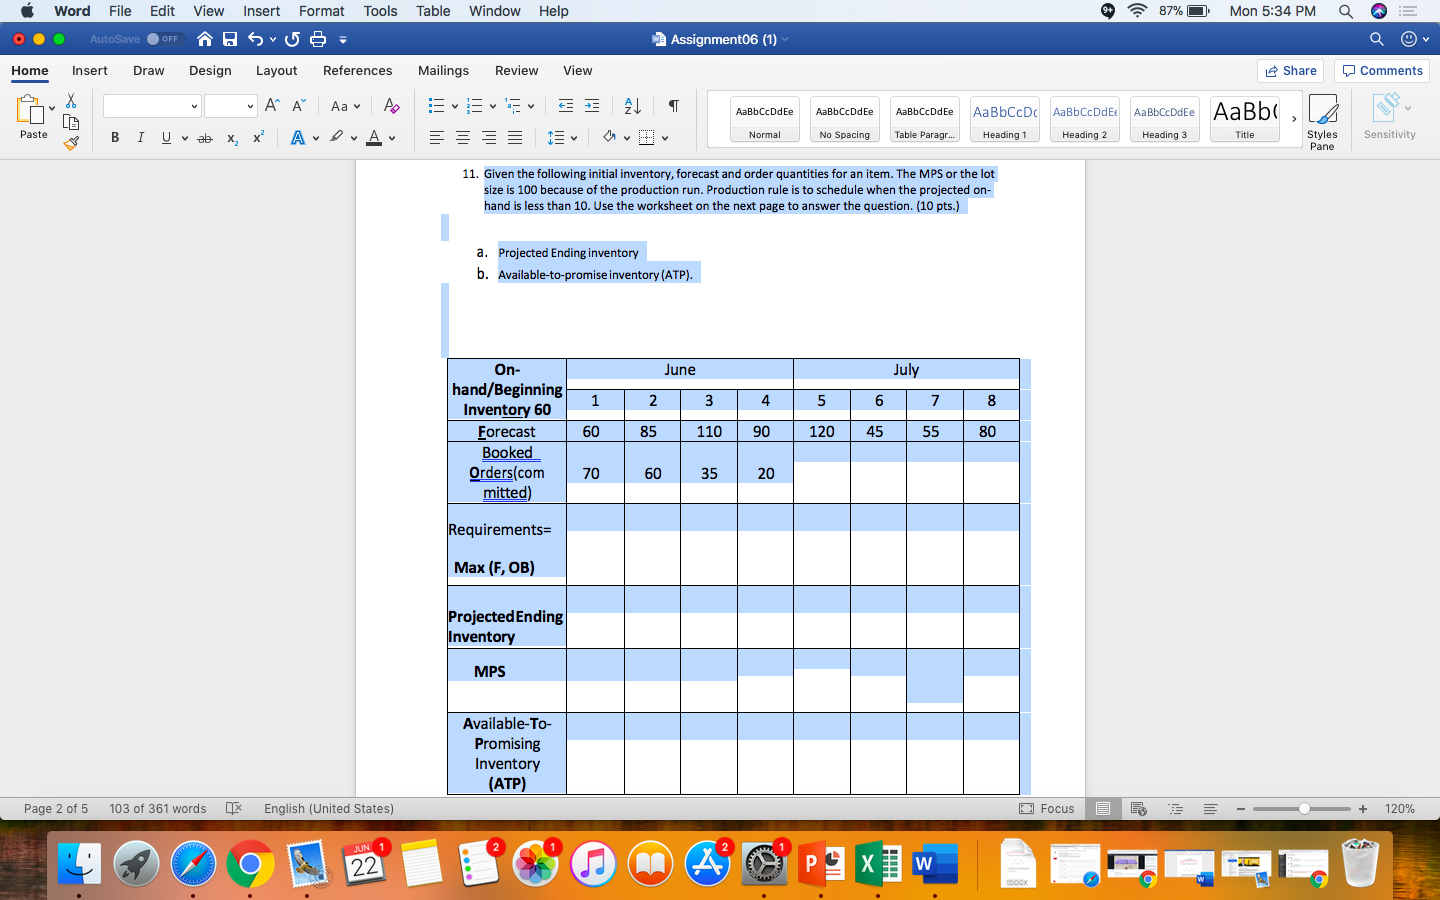
Task: Click the Share button
Action: pos(1291,70)
